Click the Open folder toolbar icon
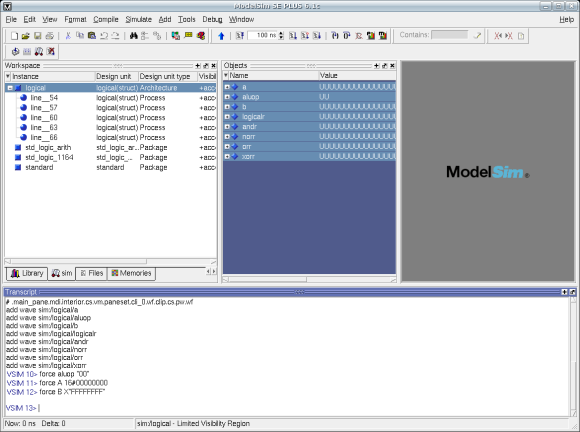580x432 pixels. click(26, 36)
